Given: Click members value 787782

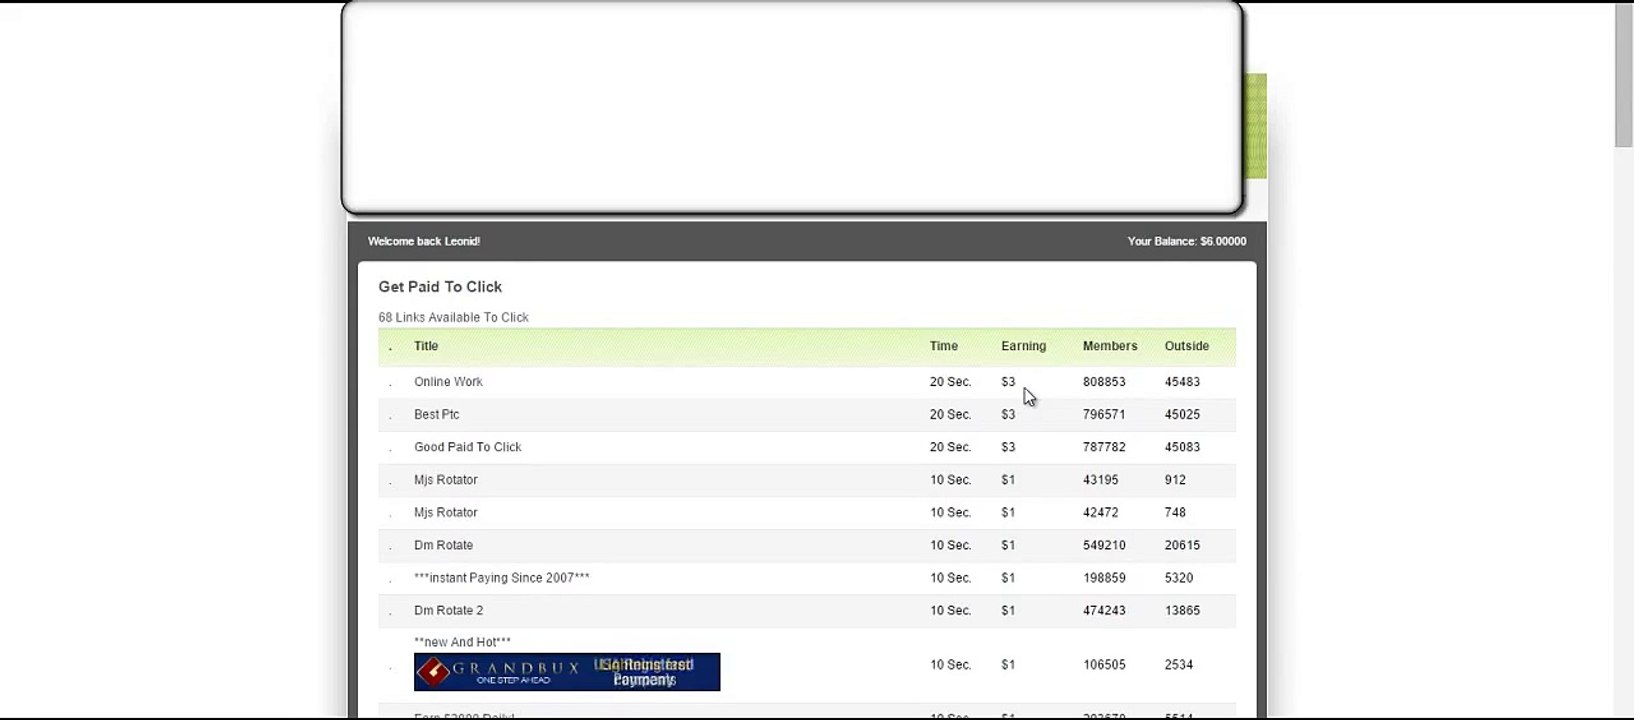Looking at the screenshot, I should [1104, 447].
